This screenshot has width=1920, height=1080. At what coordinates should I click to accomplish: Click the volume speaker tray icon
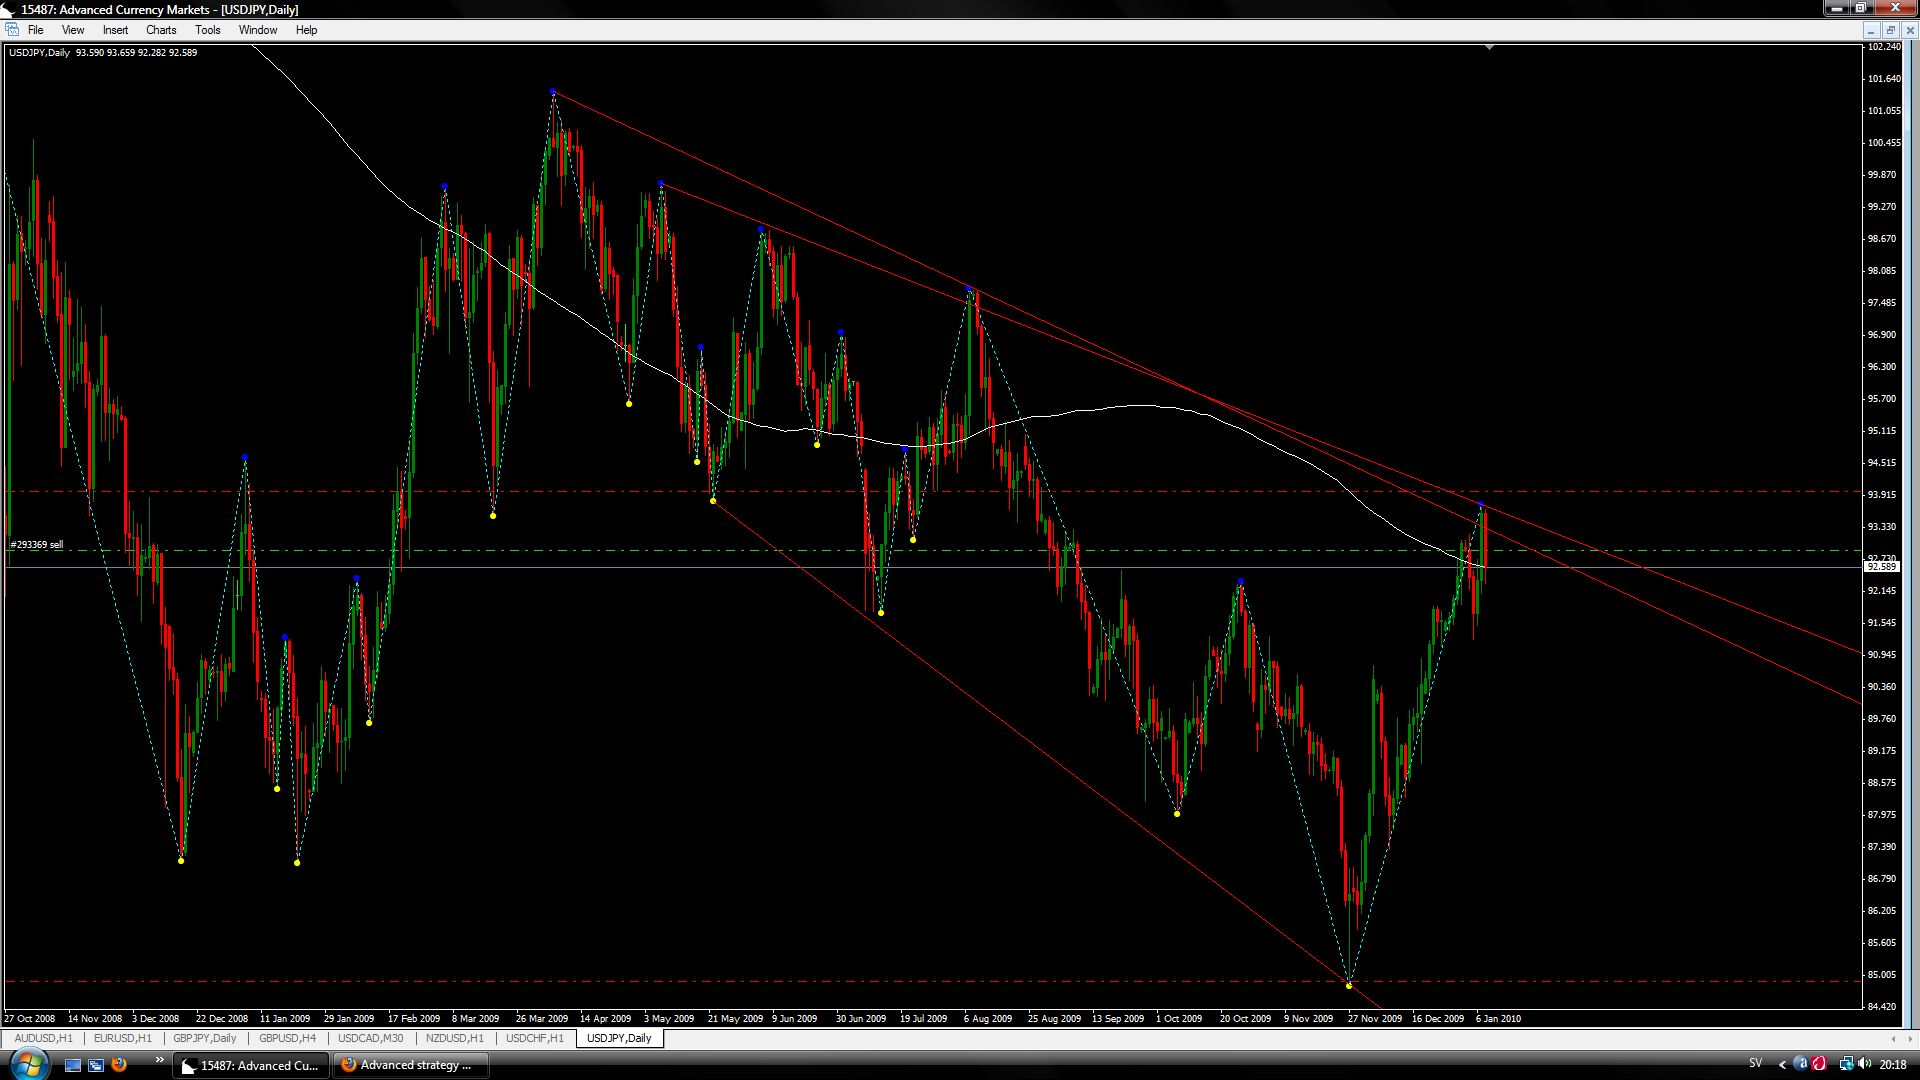tap(1863, 1064)
